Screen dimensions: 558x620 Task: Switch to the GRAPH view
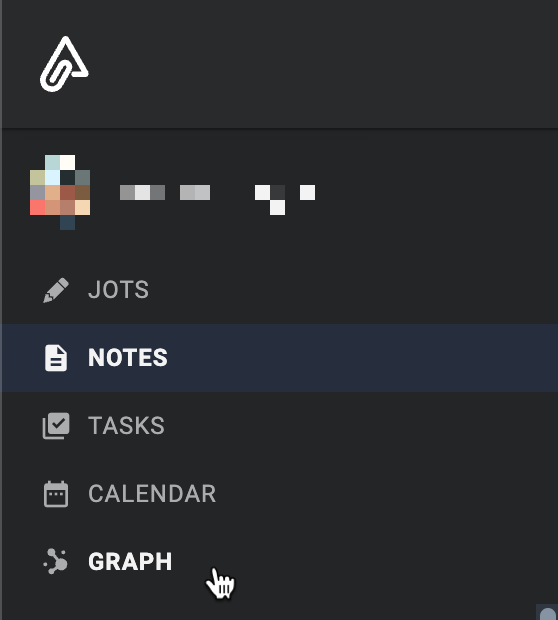tap(130, 561)
